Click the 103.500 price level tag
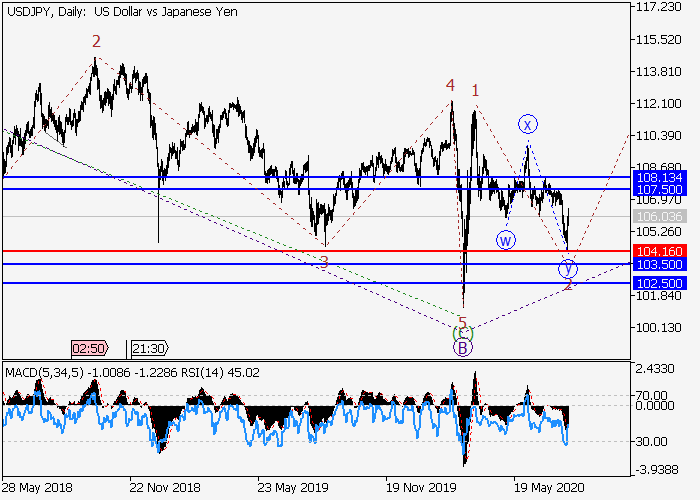Screen dimensions: 700x500 coord(658,264)
